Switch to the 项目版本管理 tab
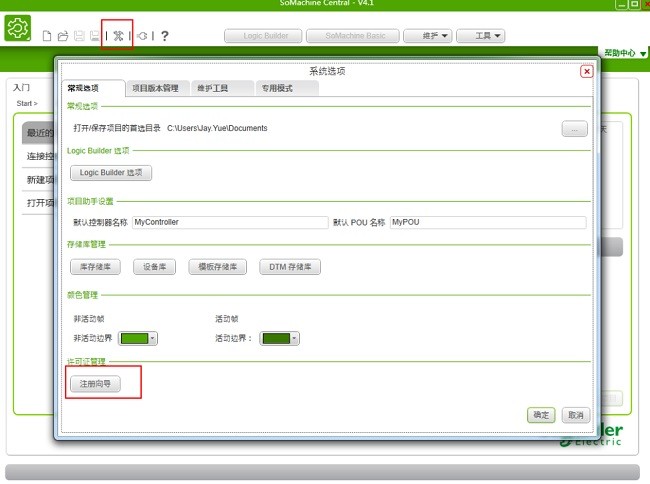This screenshot has width=650, height=484. [158, 88]
